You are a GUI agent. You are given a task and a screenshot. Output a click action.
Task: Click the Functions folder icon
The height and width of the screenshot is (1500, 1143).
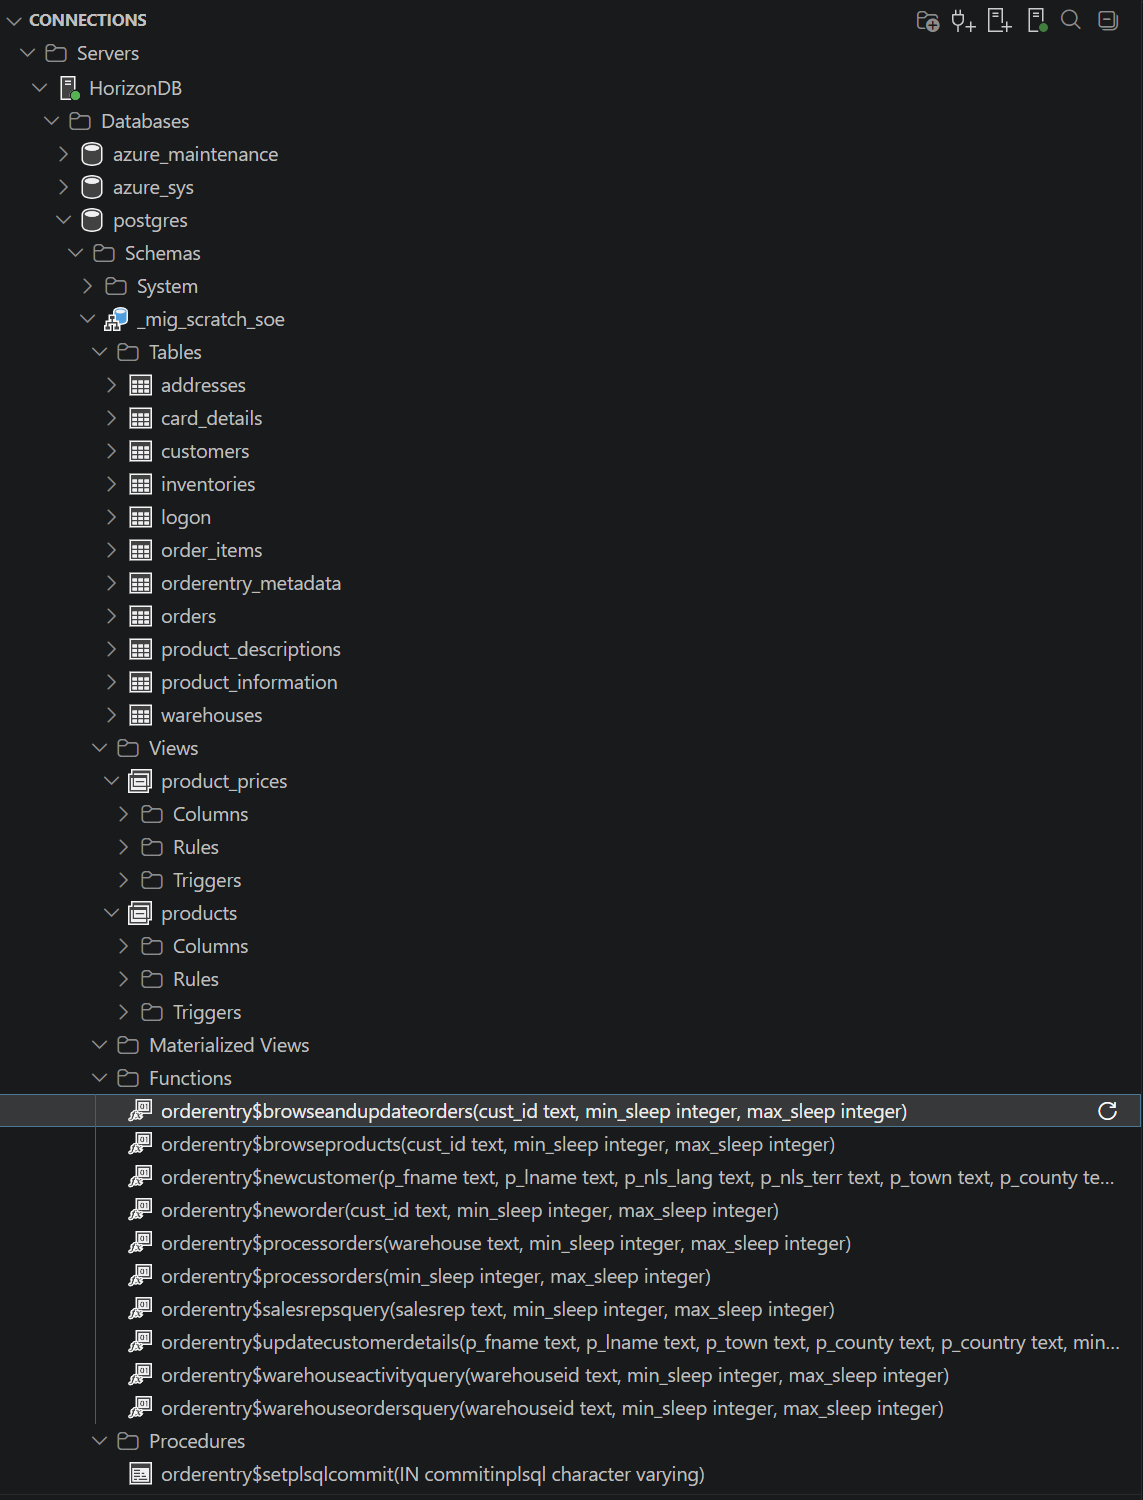point(128,1078)
